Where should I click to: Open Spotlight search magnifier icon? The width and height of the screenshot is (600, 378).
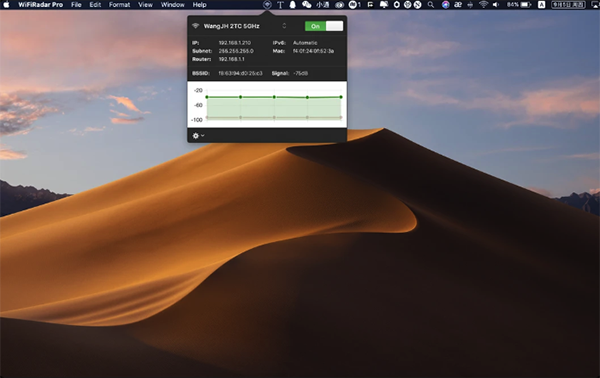click(x=431, y=5)
